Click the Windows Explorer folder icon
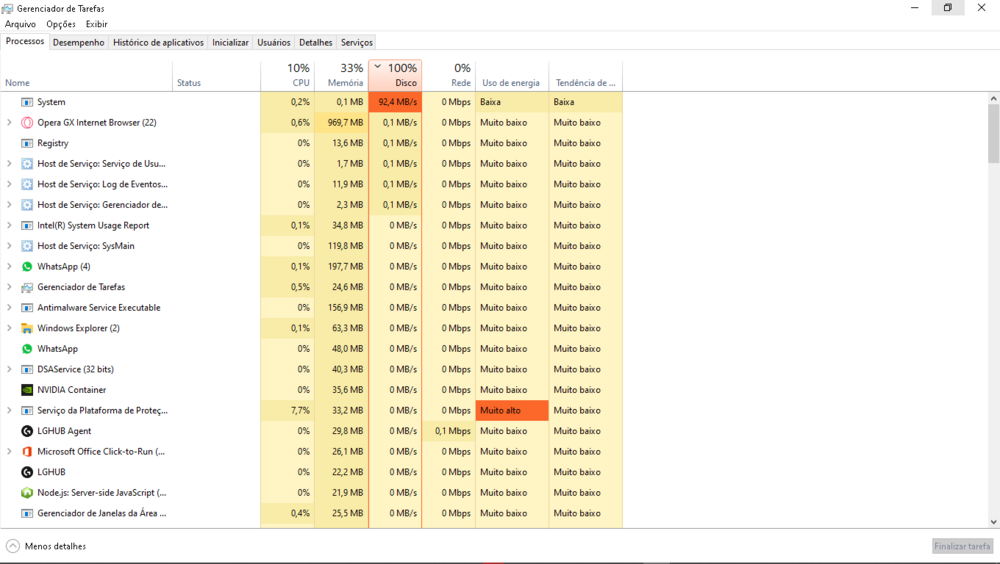Viewport: 1000px width, 564px height. pyautogui.click(x=27, y=328)
